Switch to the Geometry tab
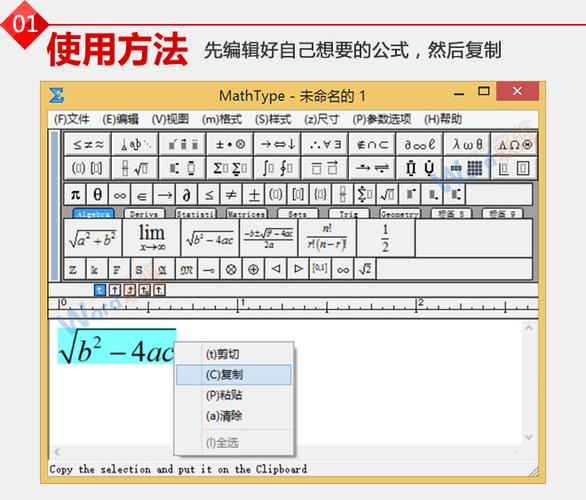The width and height of the screenshot is (586, 500). tap(400, 214)
